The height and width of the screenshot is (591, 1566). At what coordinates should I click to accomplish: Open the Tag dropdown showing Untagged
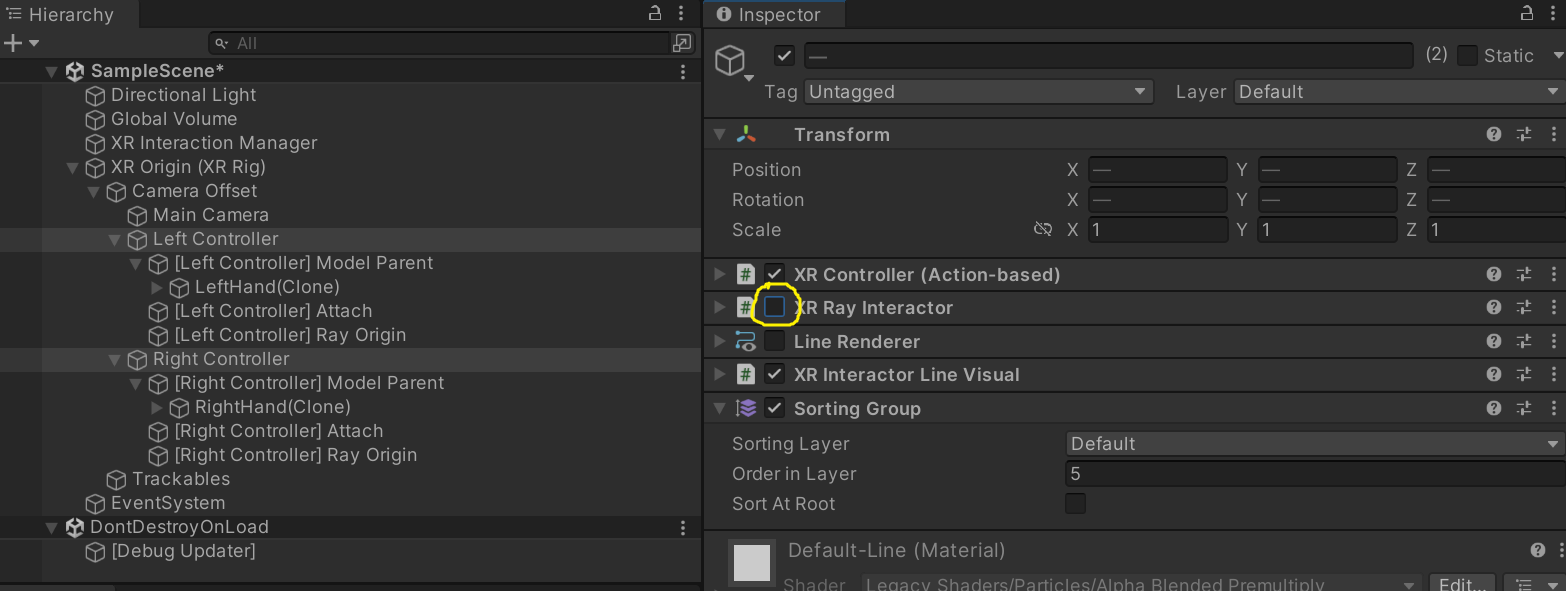click(x=979, y=91)
